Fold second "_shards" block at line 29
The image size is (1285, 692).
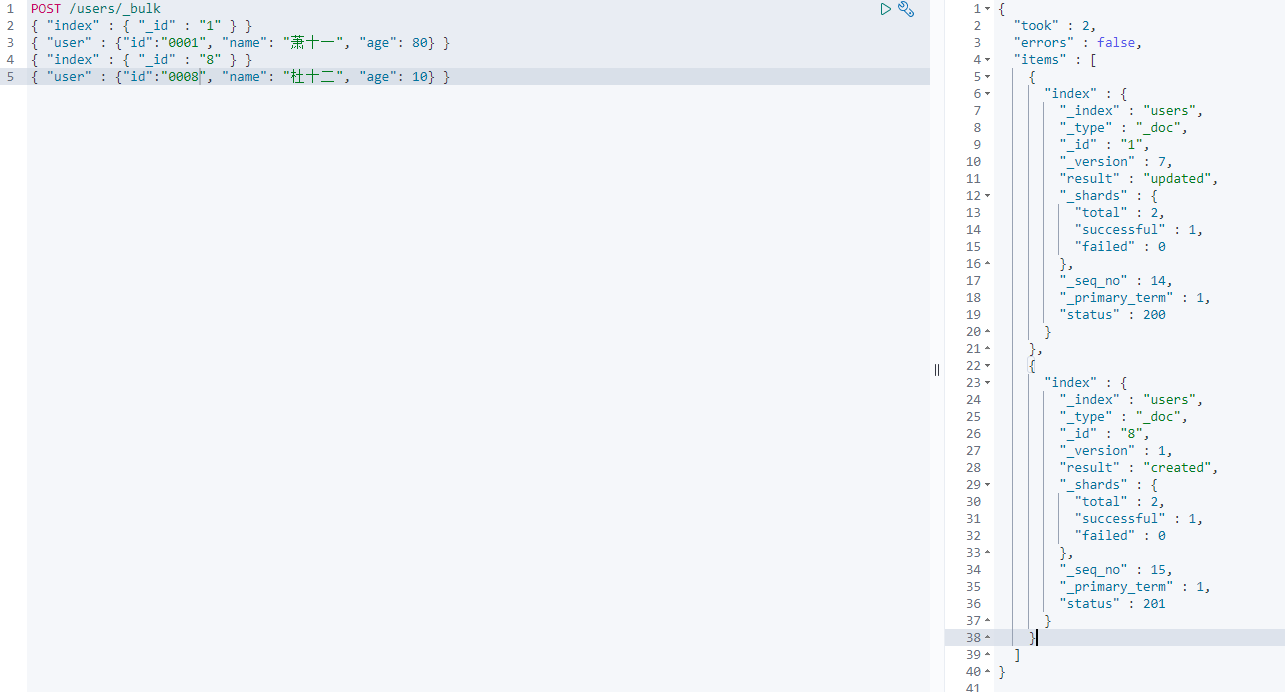(x=988, y=485)
